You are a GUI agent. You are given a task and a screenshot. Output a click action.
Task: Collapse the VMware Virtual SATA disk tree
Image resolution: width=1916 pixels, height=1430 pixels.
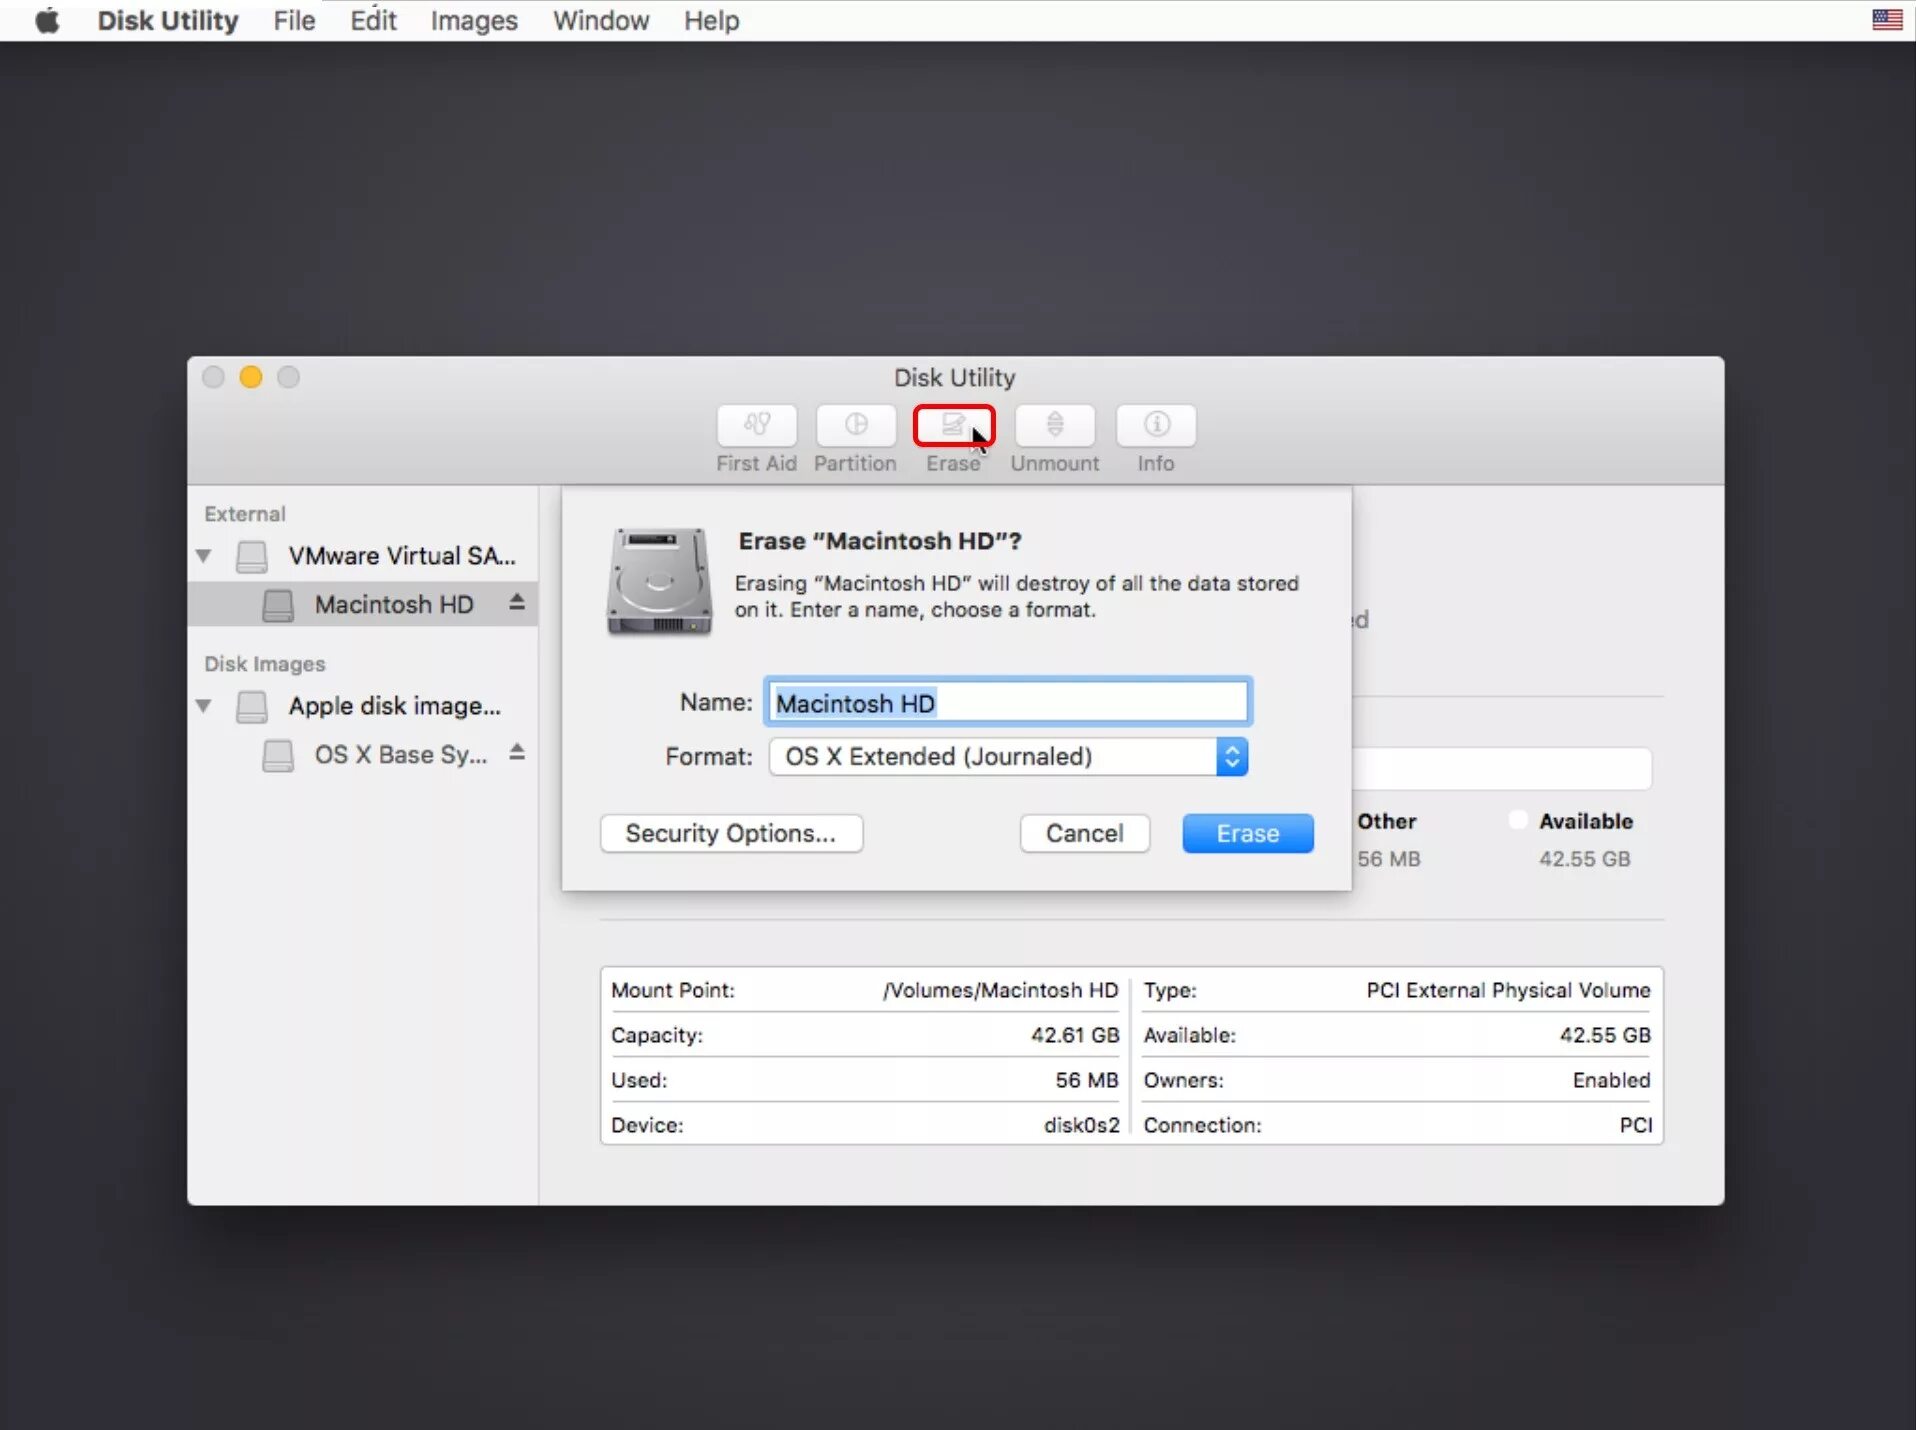point(204,555)
